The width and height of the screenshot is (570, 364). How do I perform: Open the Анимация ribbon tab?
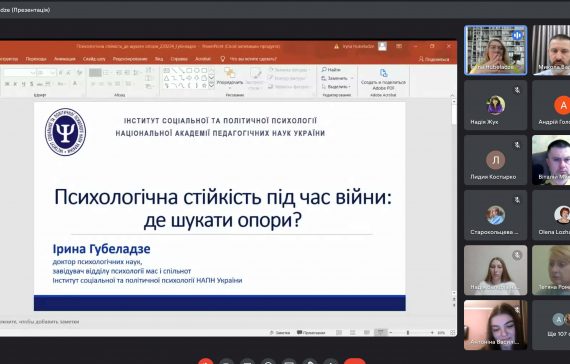[64, 59]
